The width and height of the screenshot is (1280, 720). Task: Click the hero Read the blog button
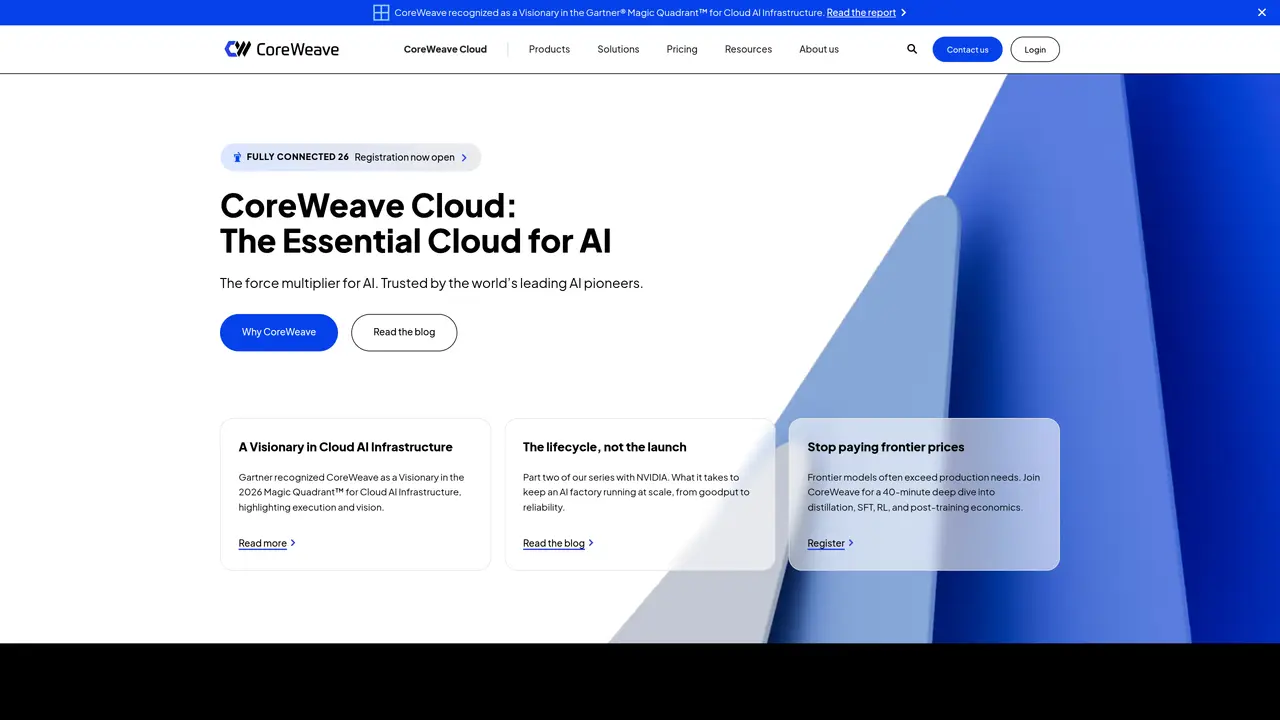[404, 332]
